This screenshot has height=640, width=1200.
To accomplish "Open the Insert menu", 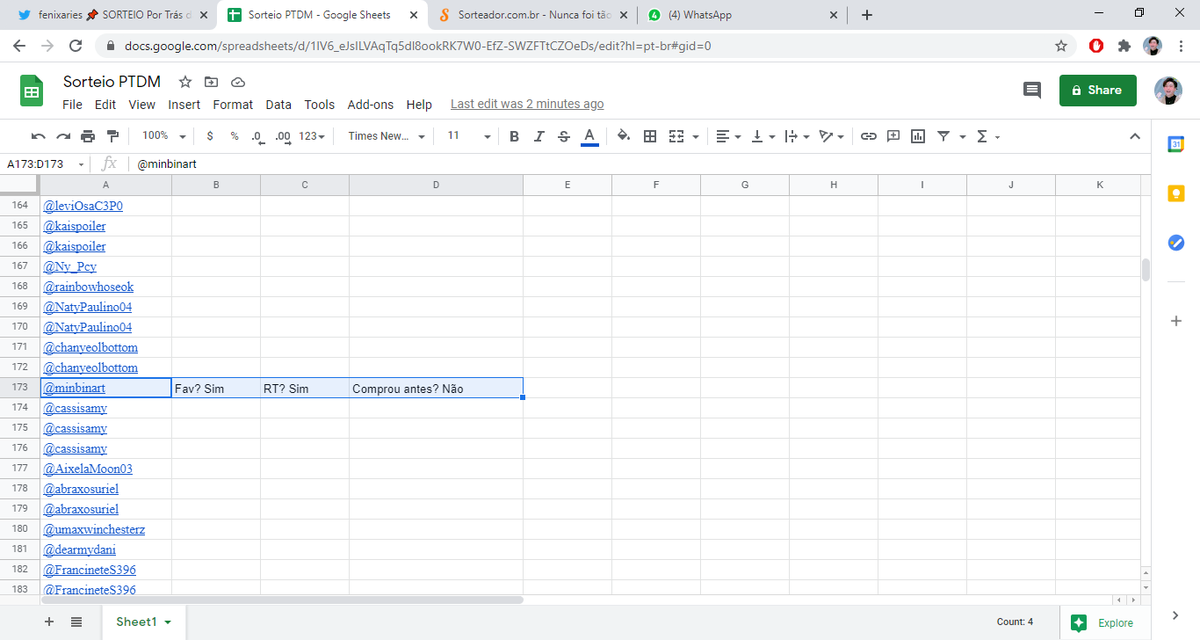I will (184, 104).
